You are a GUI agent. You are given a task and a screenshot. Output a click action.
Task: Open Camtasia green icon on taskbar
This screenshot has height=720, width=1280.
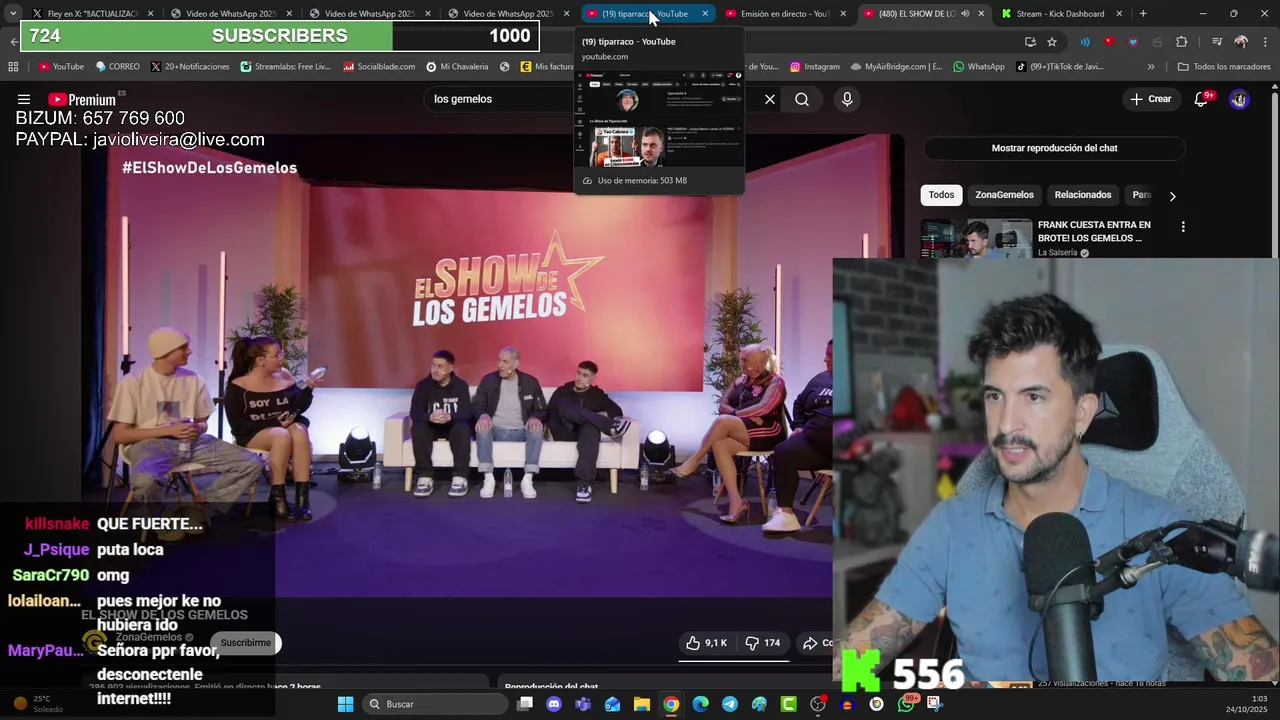click(789, 704)
